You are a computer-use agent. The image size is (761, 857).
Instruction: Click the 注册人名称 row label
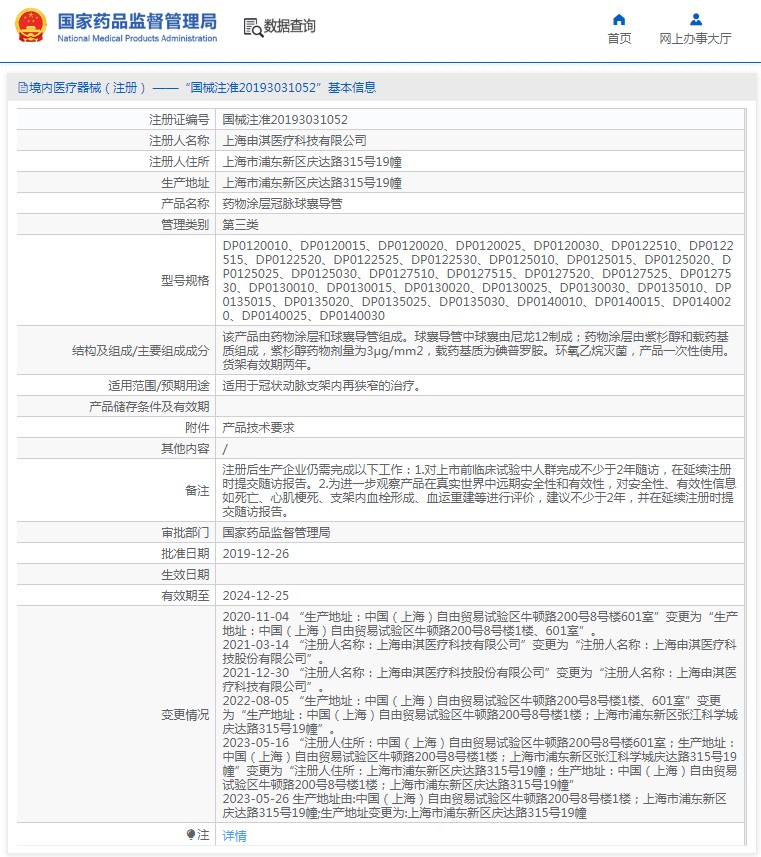tap(179, 140)
